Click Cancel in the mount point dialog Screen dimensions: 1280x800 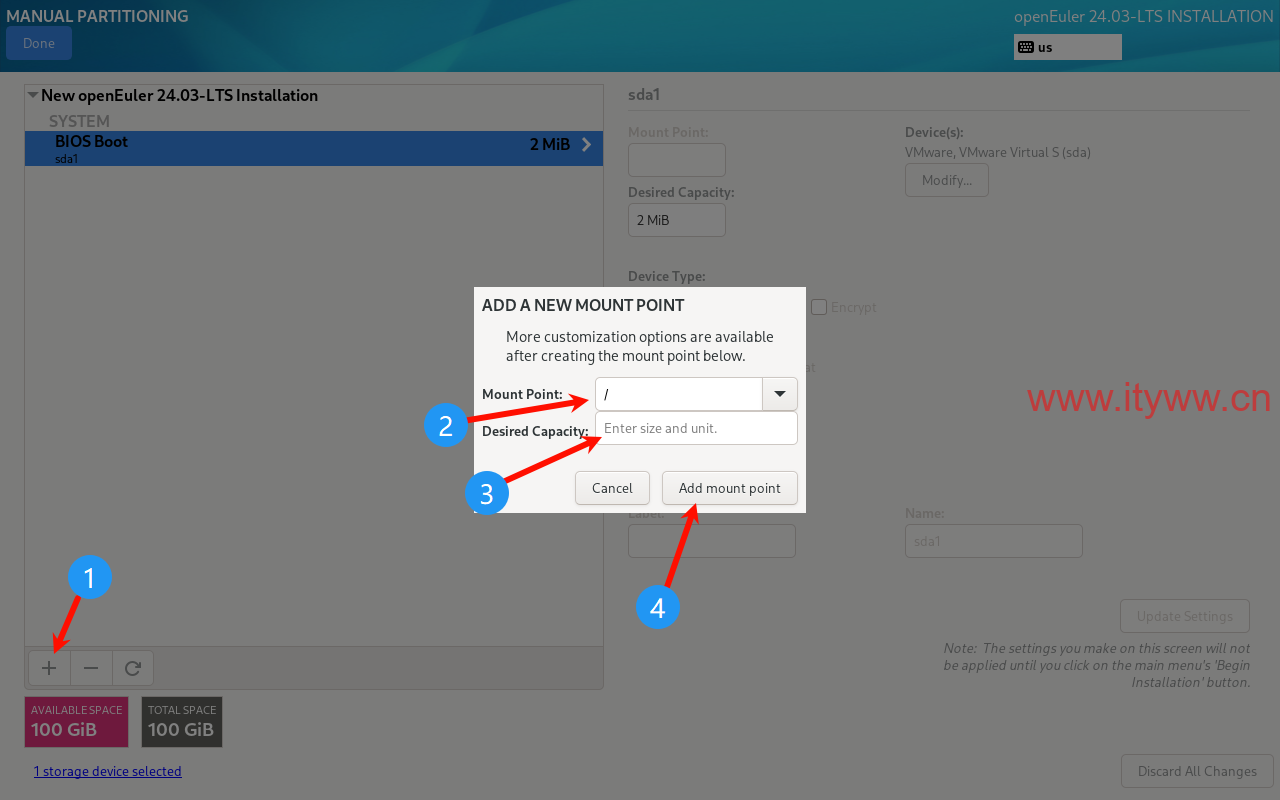(612, 488)
